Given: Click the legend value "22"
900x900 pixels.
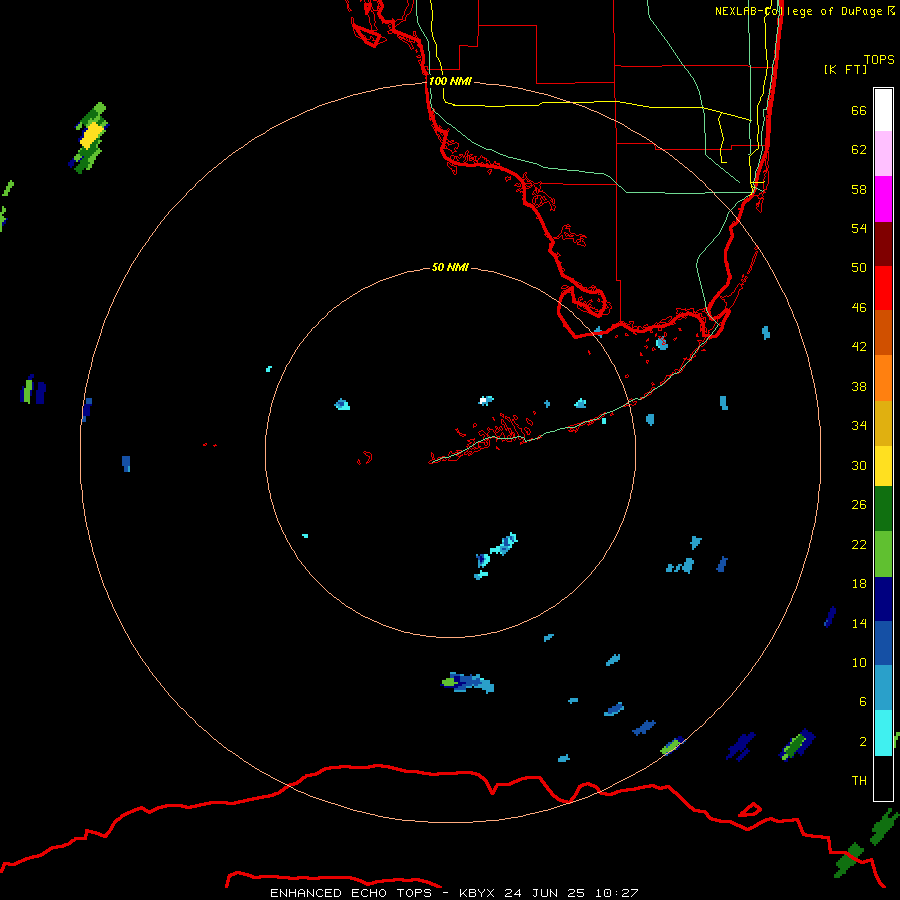Looking at the screenshot, I should point(859,544).
